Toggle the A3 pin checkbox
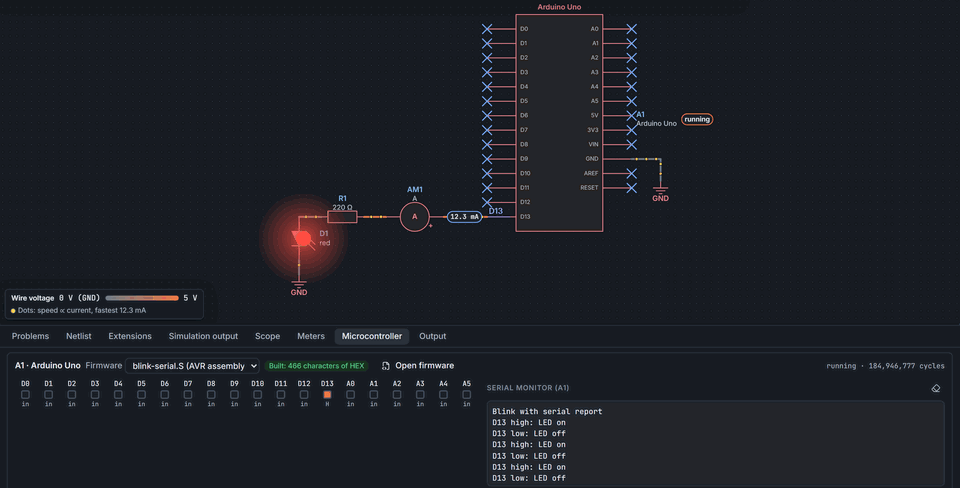This screenshot has height=488, width=960. click(x=420, y=395)
